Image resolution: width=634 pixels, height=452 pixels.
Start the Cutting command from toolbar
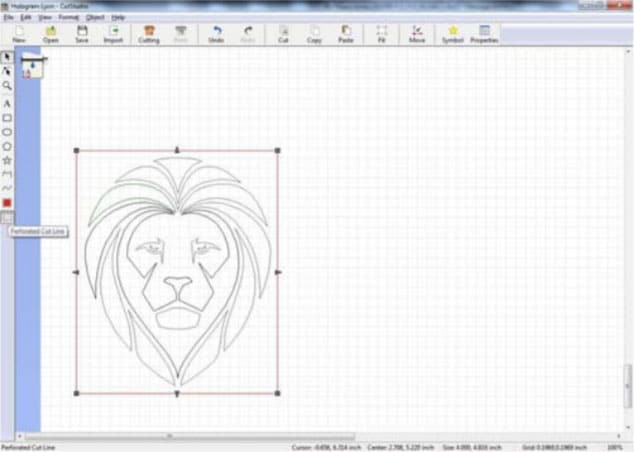(x=149, y=34)
